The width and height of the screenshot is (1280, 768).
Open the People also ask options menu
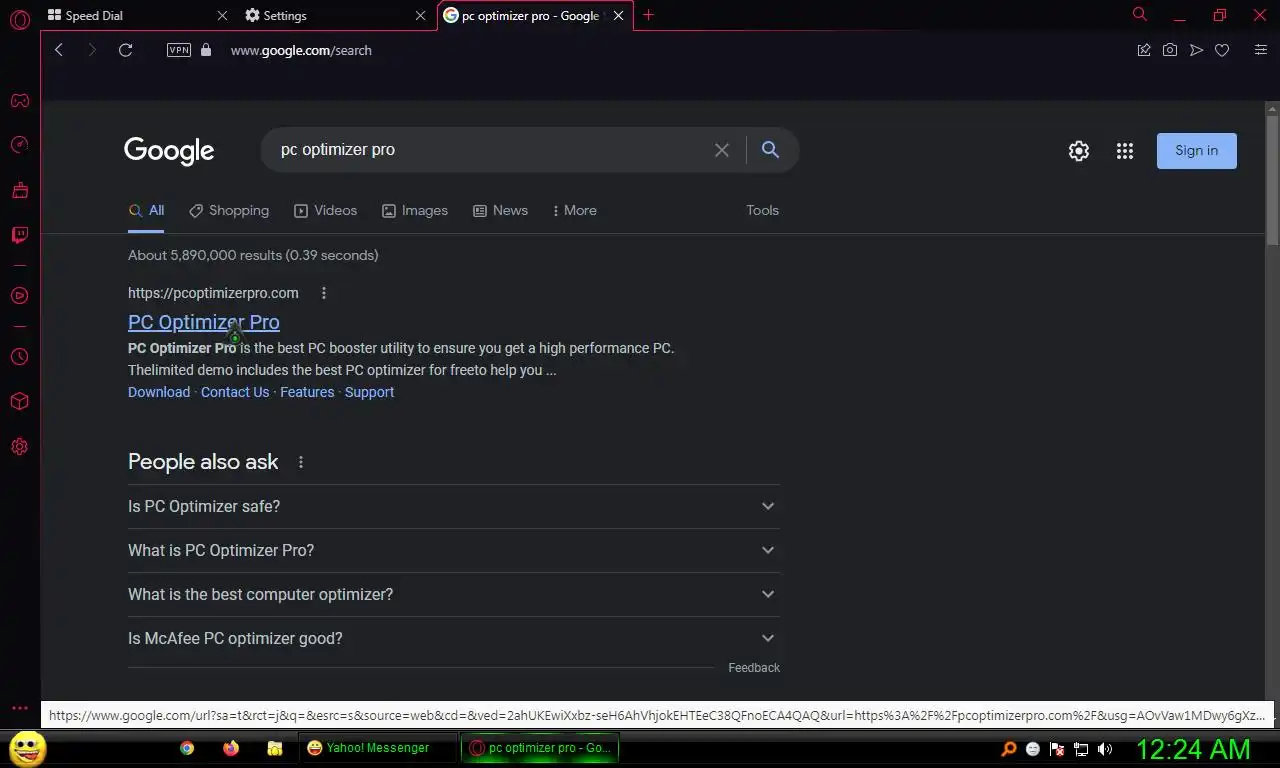coord(300,462)
